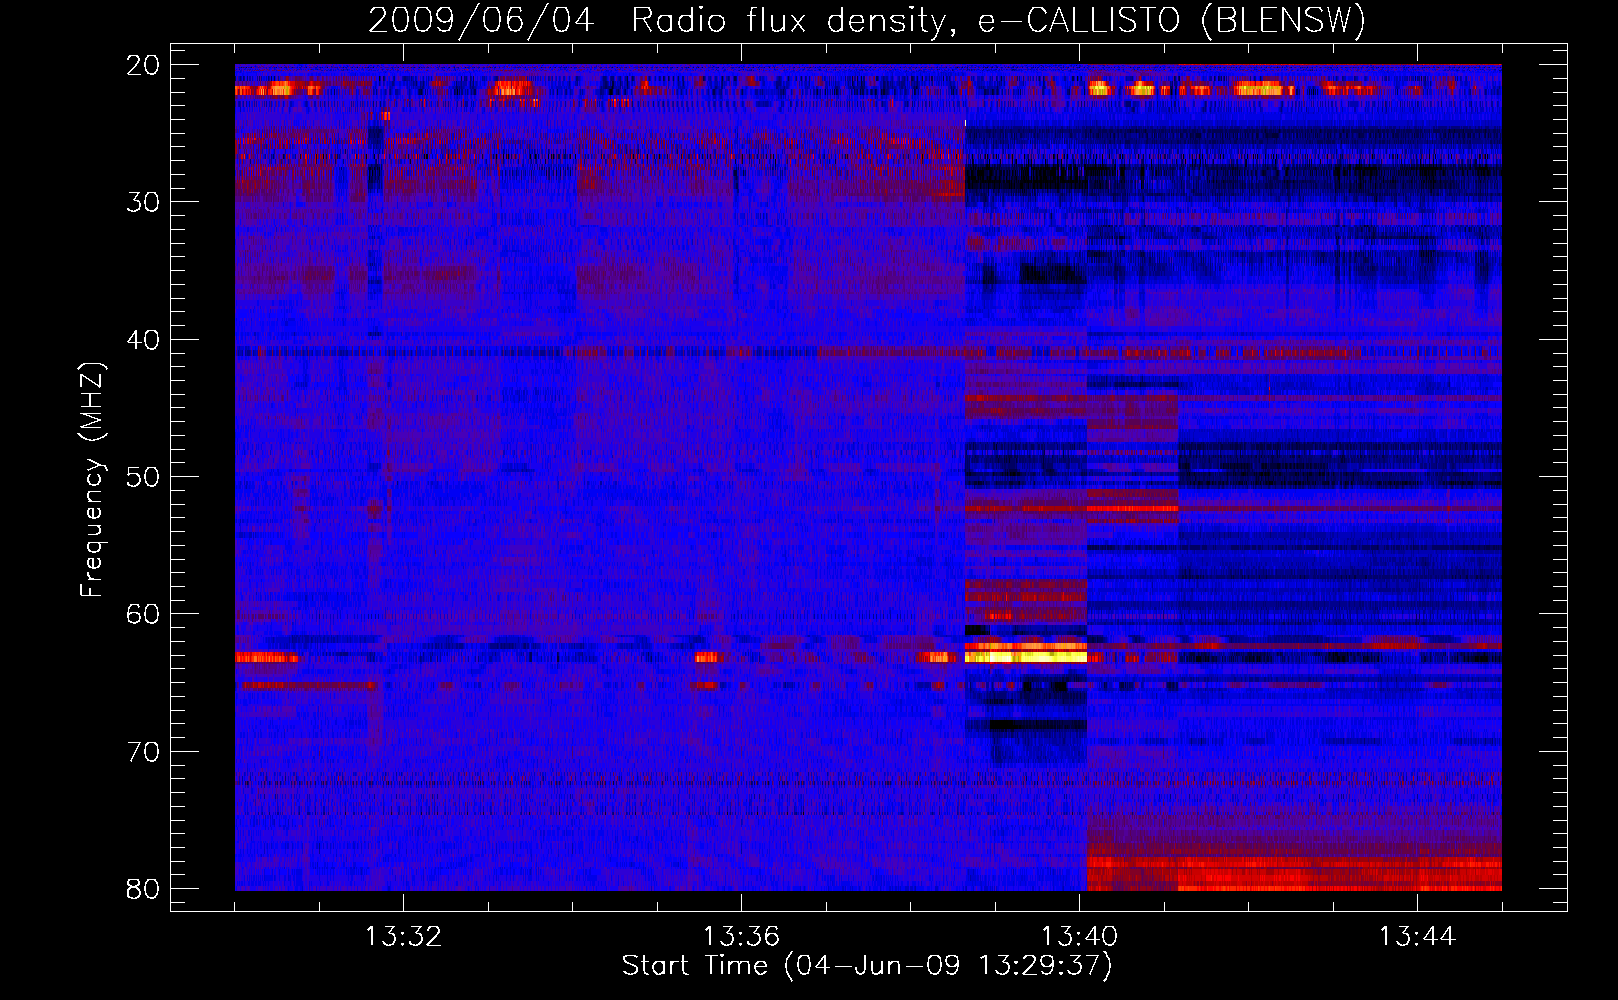Click the 30 frequency tick label
This screenshot has width=1618, height=1000.
click(144, 202)
